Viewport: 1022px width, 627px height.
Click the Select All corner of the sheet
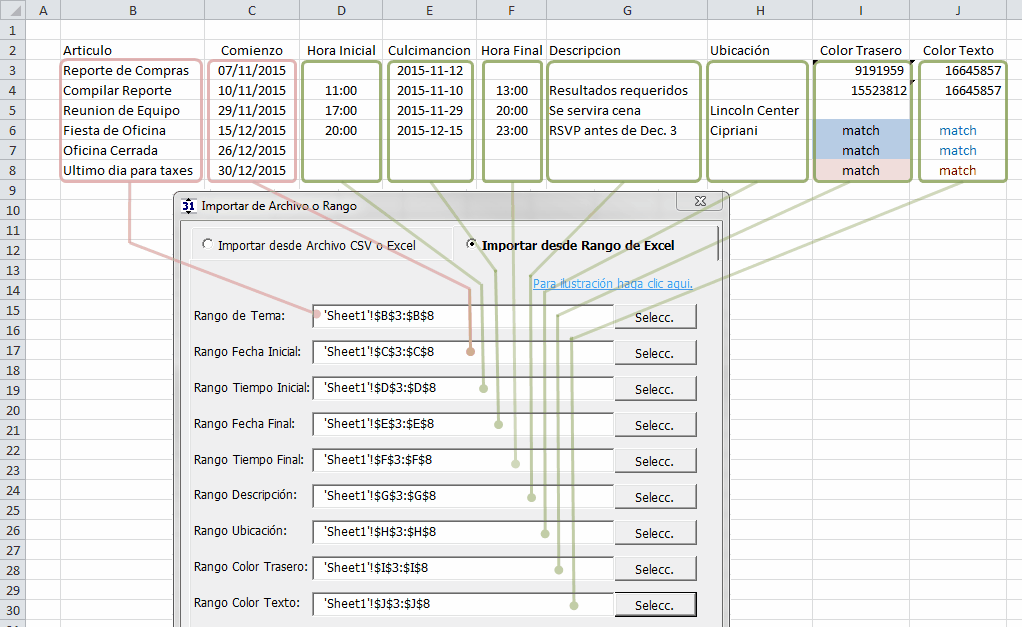pos(12,10)
